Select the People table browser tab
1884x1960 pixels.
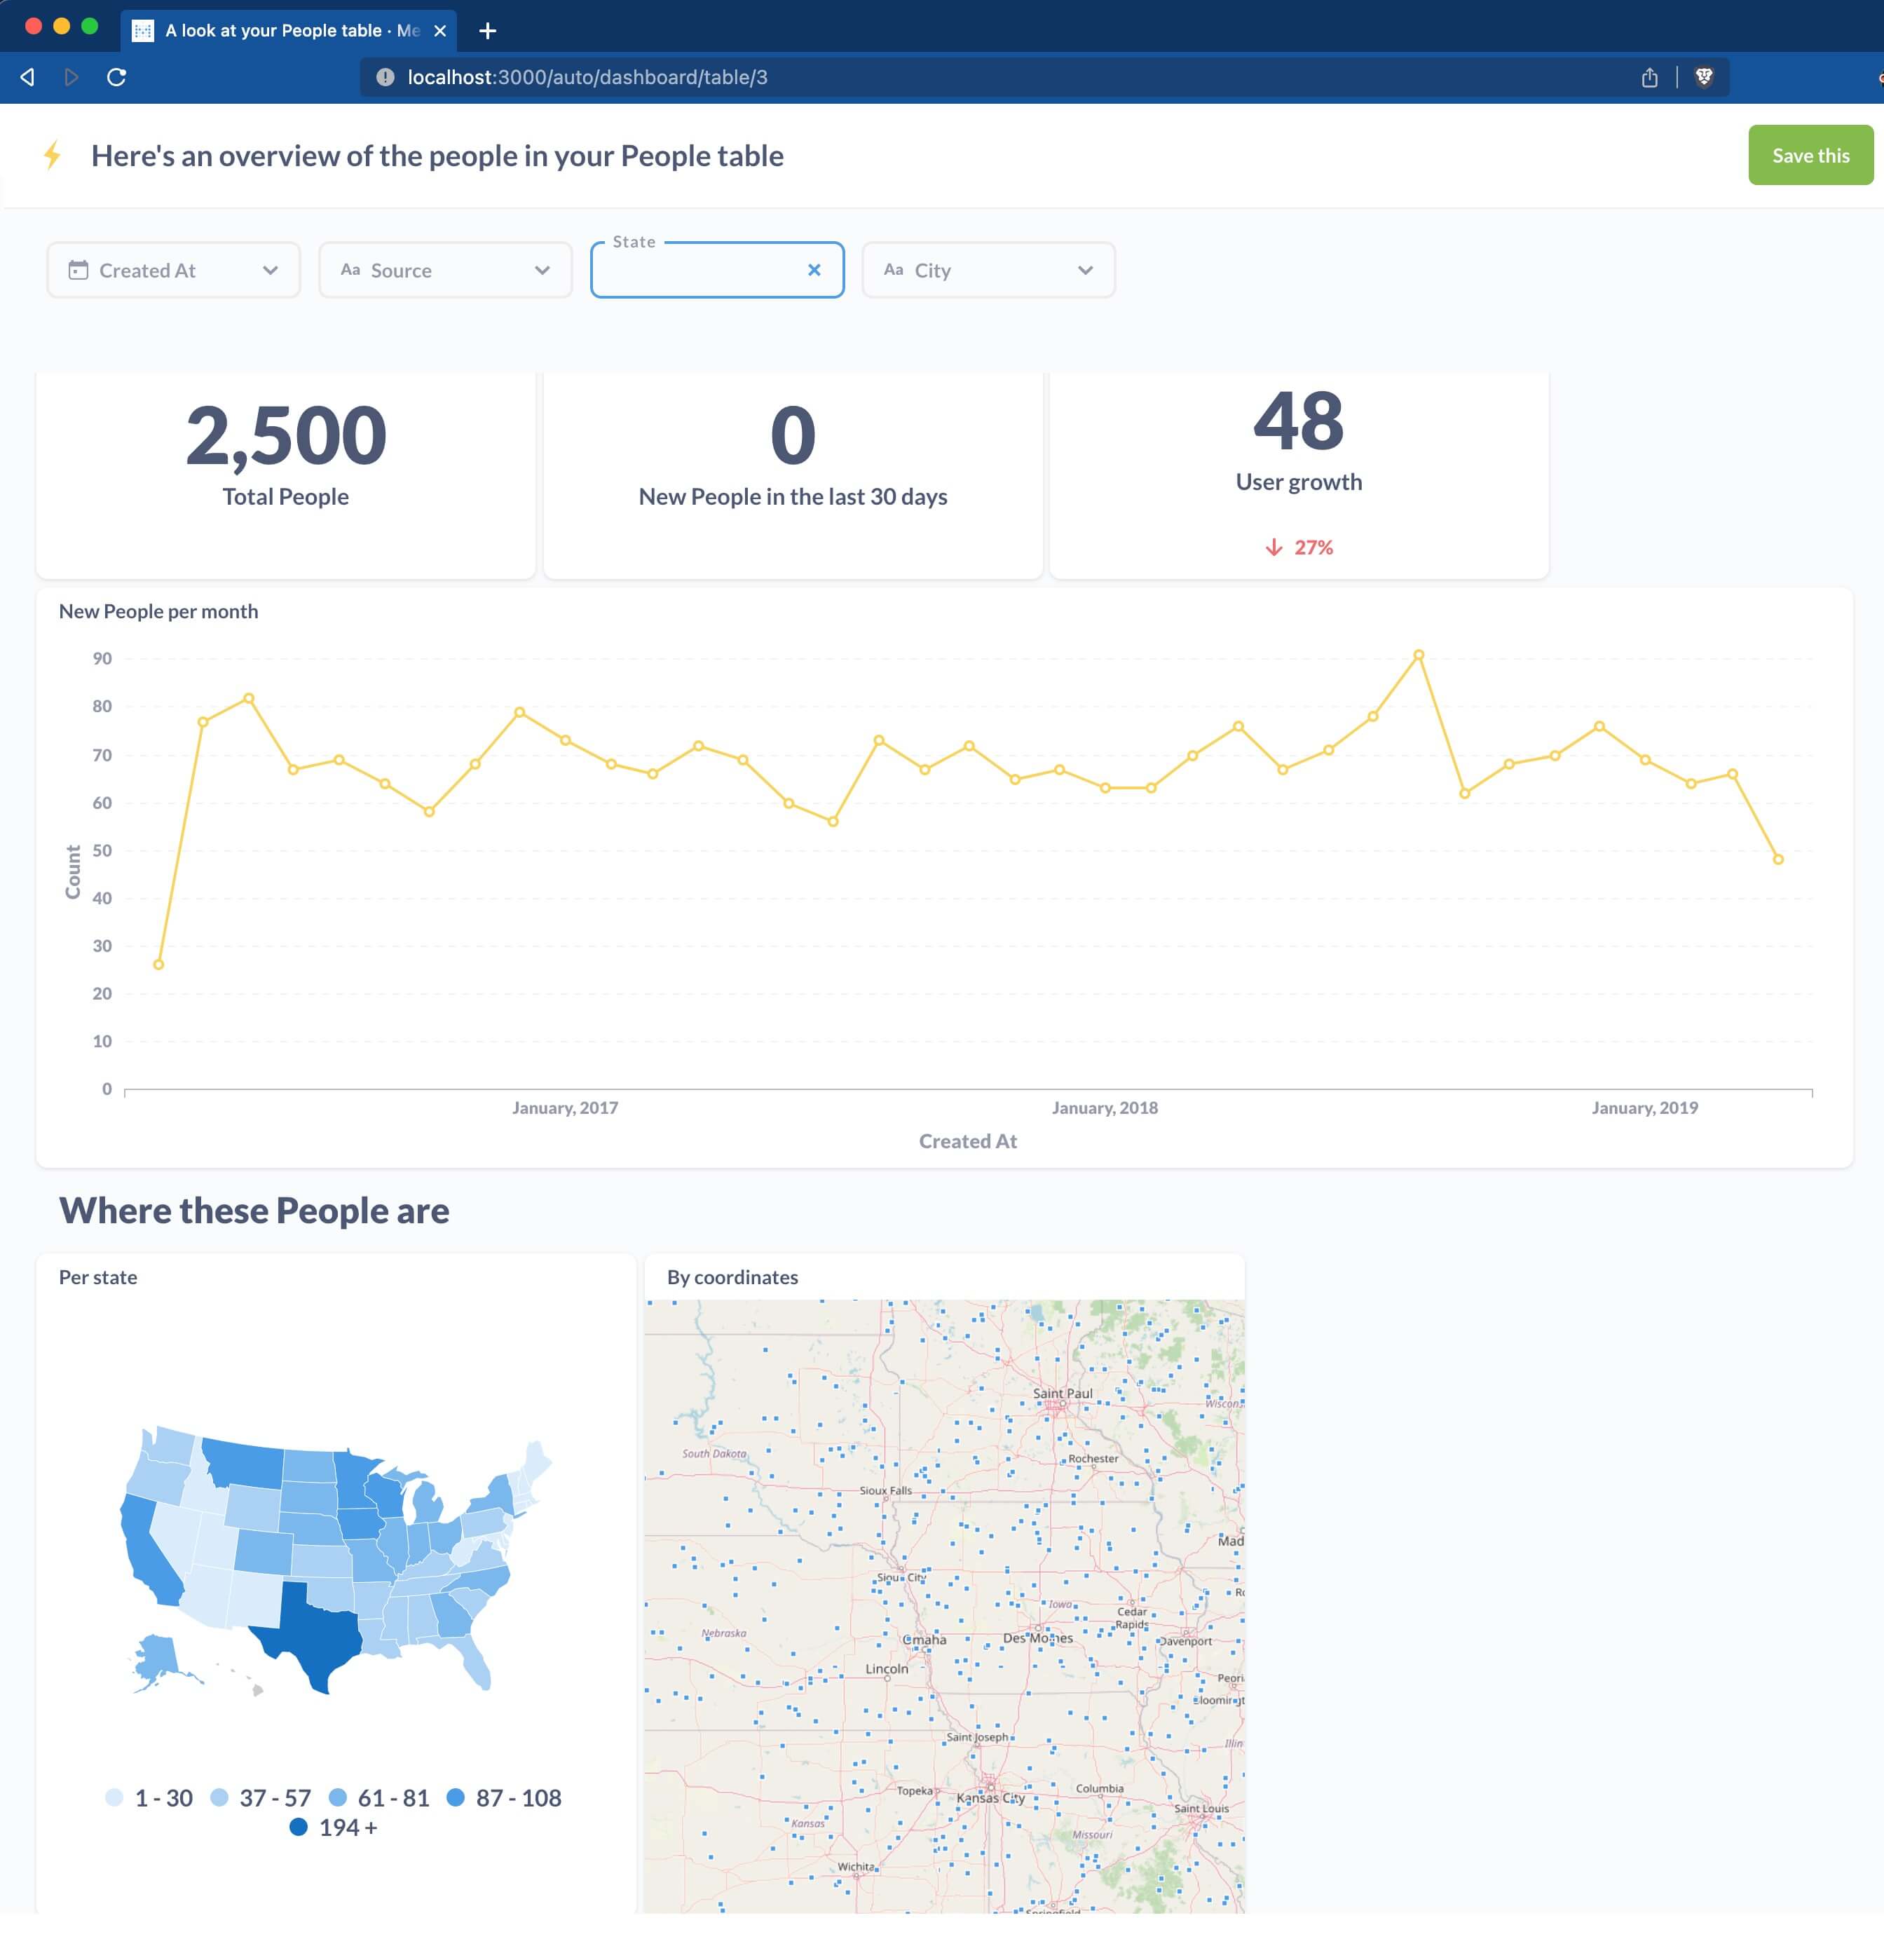click(280, 31)
